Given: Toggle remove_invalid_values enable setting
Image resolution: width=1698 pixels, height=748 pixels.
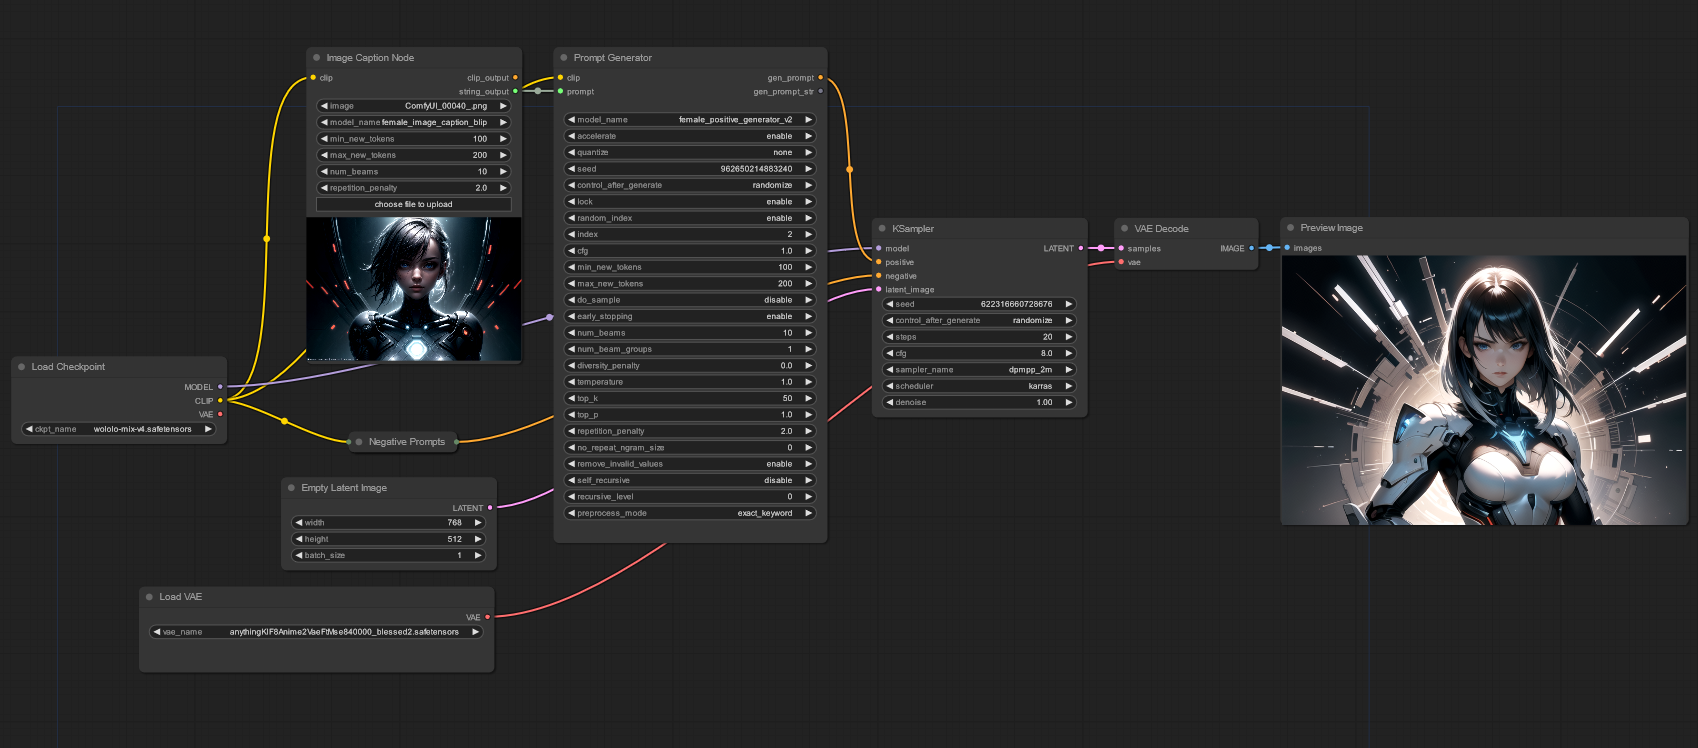Looking at the screenshot, I should (690, 464).
